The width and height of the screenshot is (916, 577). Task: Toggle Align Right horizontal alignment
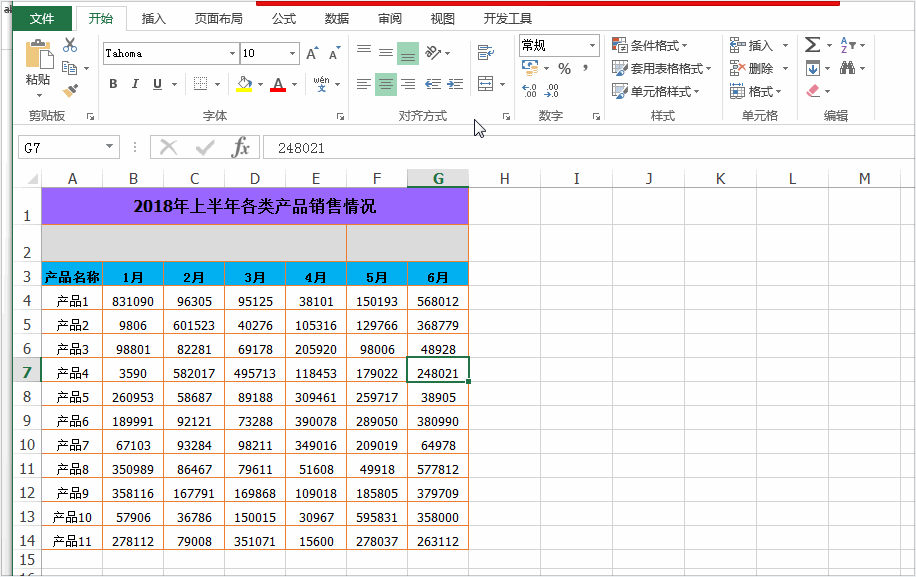[x=408, y=84]
